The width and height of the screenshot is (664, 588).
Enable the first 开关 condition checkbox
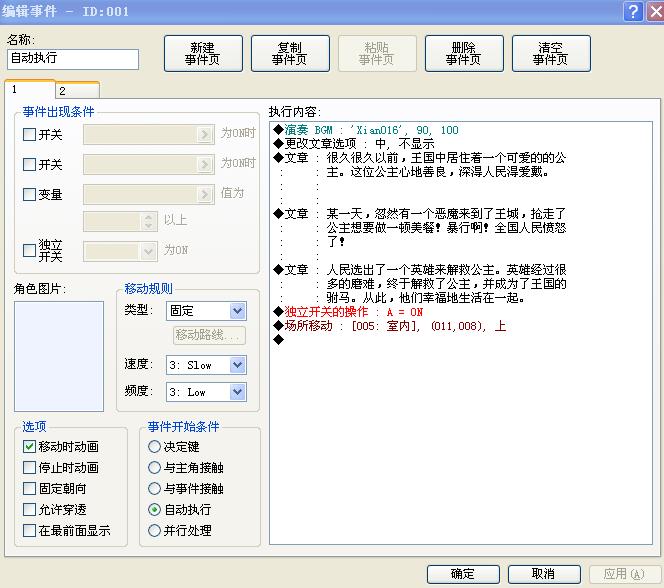29,135
